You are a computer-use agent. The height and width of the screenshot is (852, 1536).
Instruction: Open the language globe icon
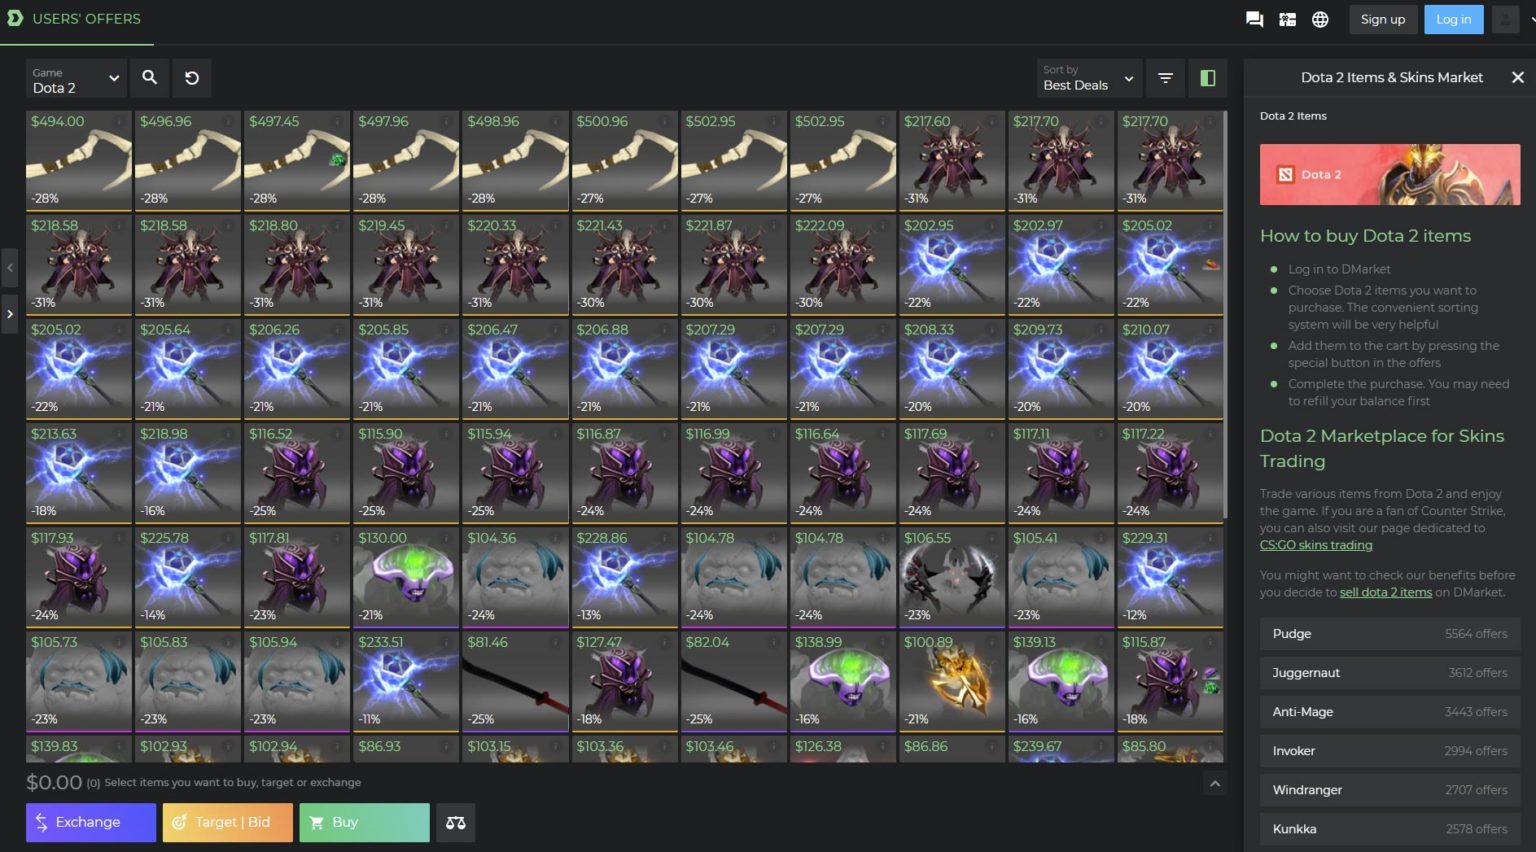pos(1320,19)
